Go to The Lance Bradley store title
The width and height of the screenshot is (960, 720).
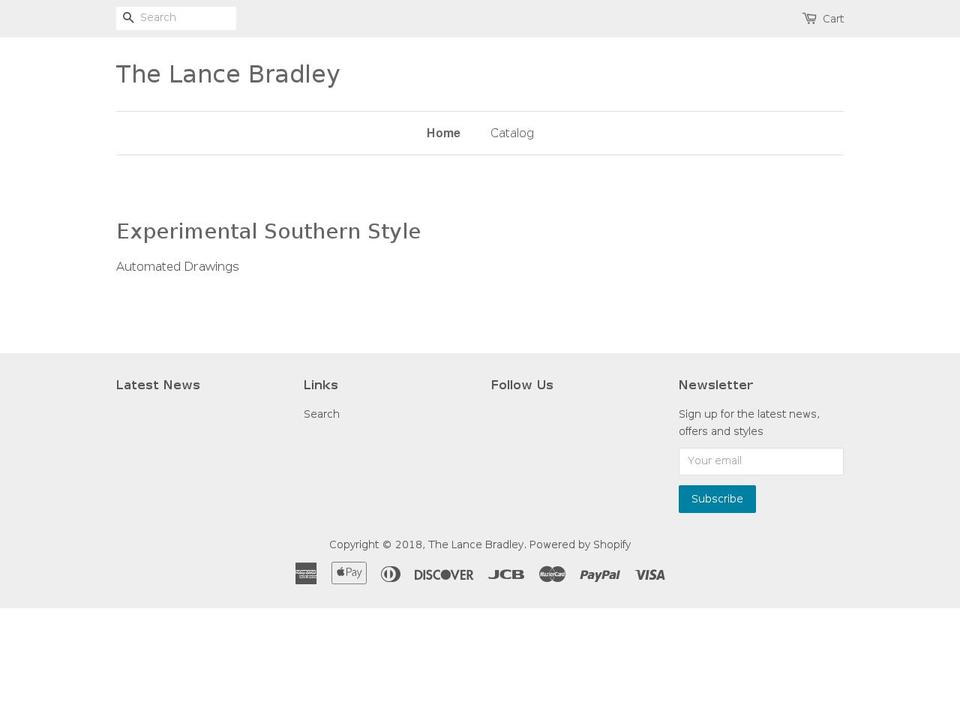point(228,74)
